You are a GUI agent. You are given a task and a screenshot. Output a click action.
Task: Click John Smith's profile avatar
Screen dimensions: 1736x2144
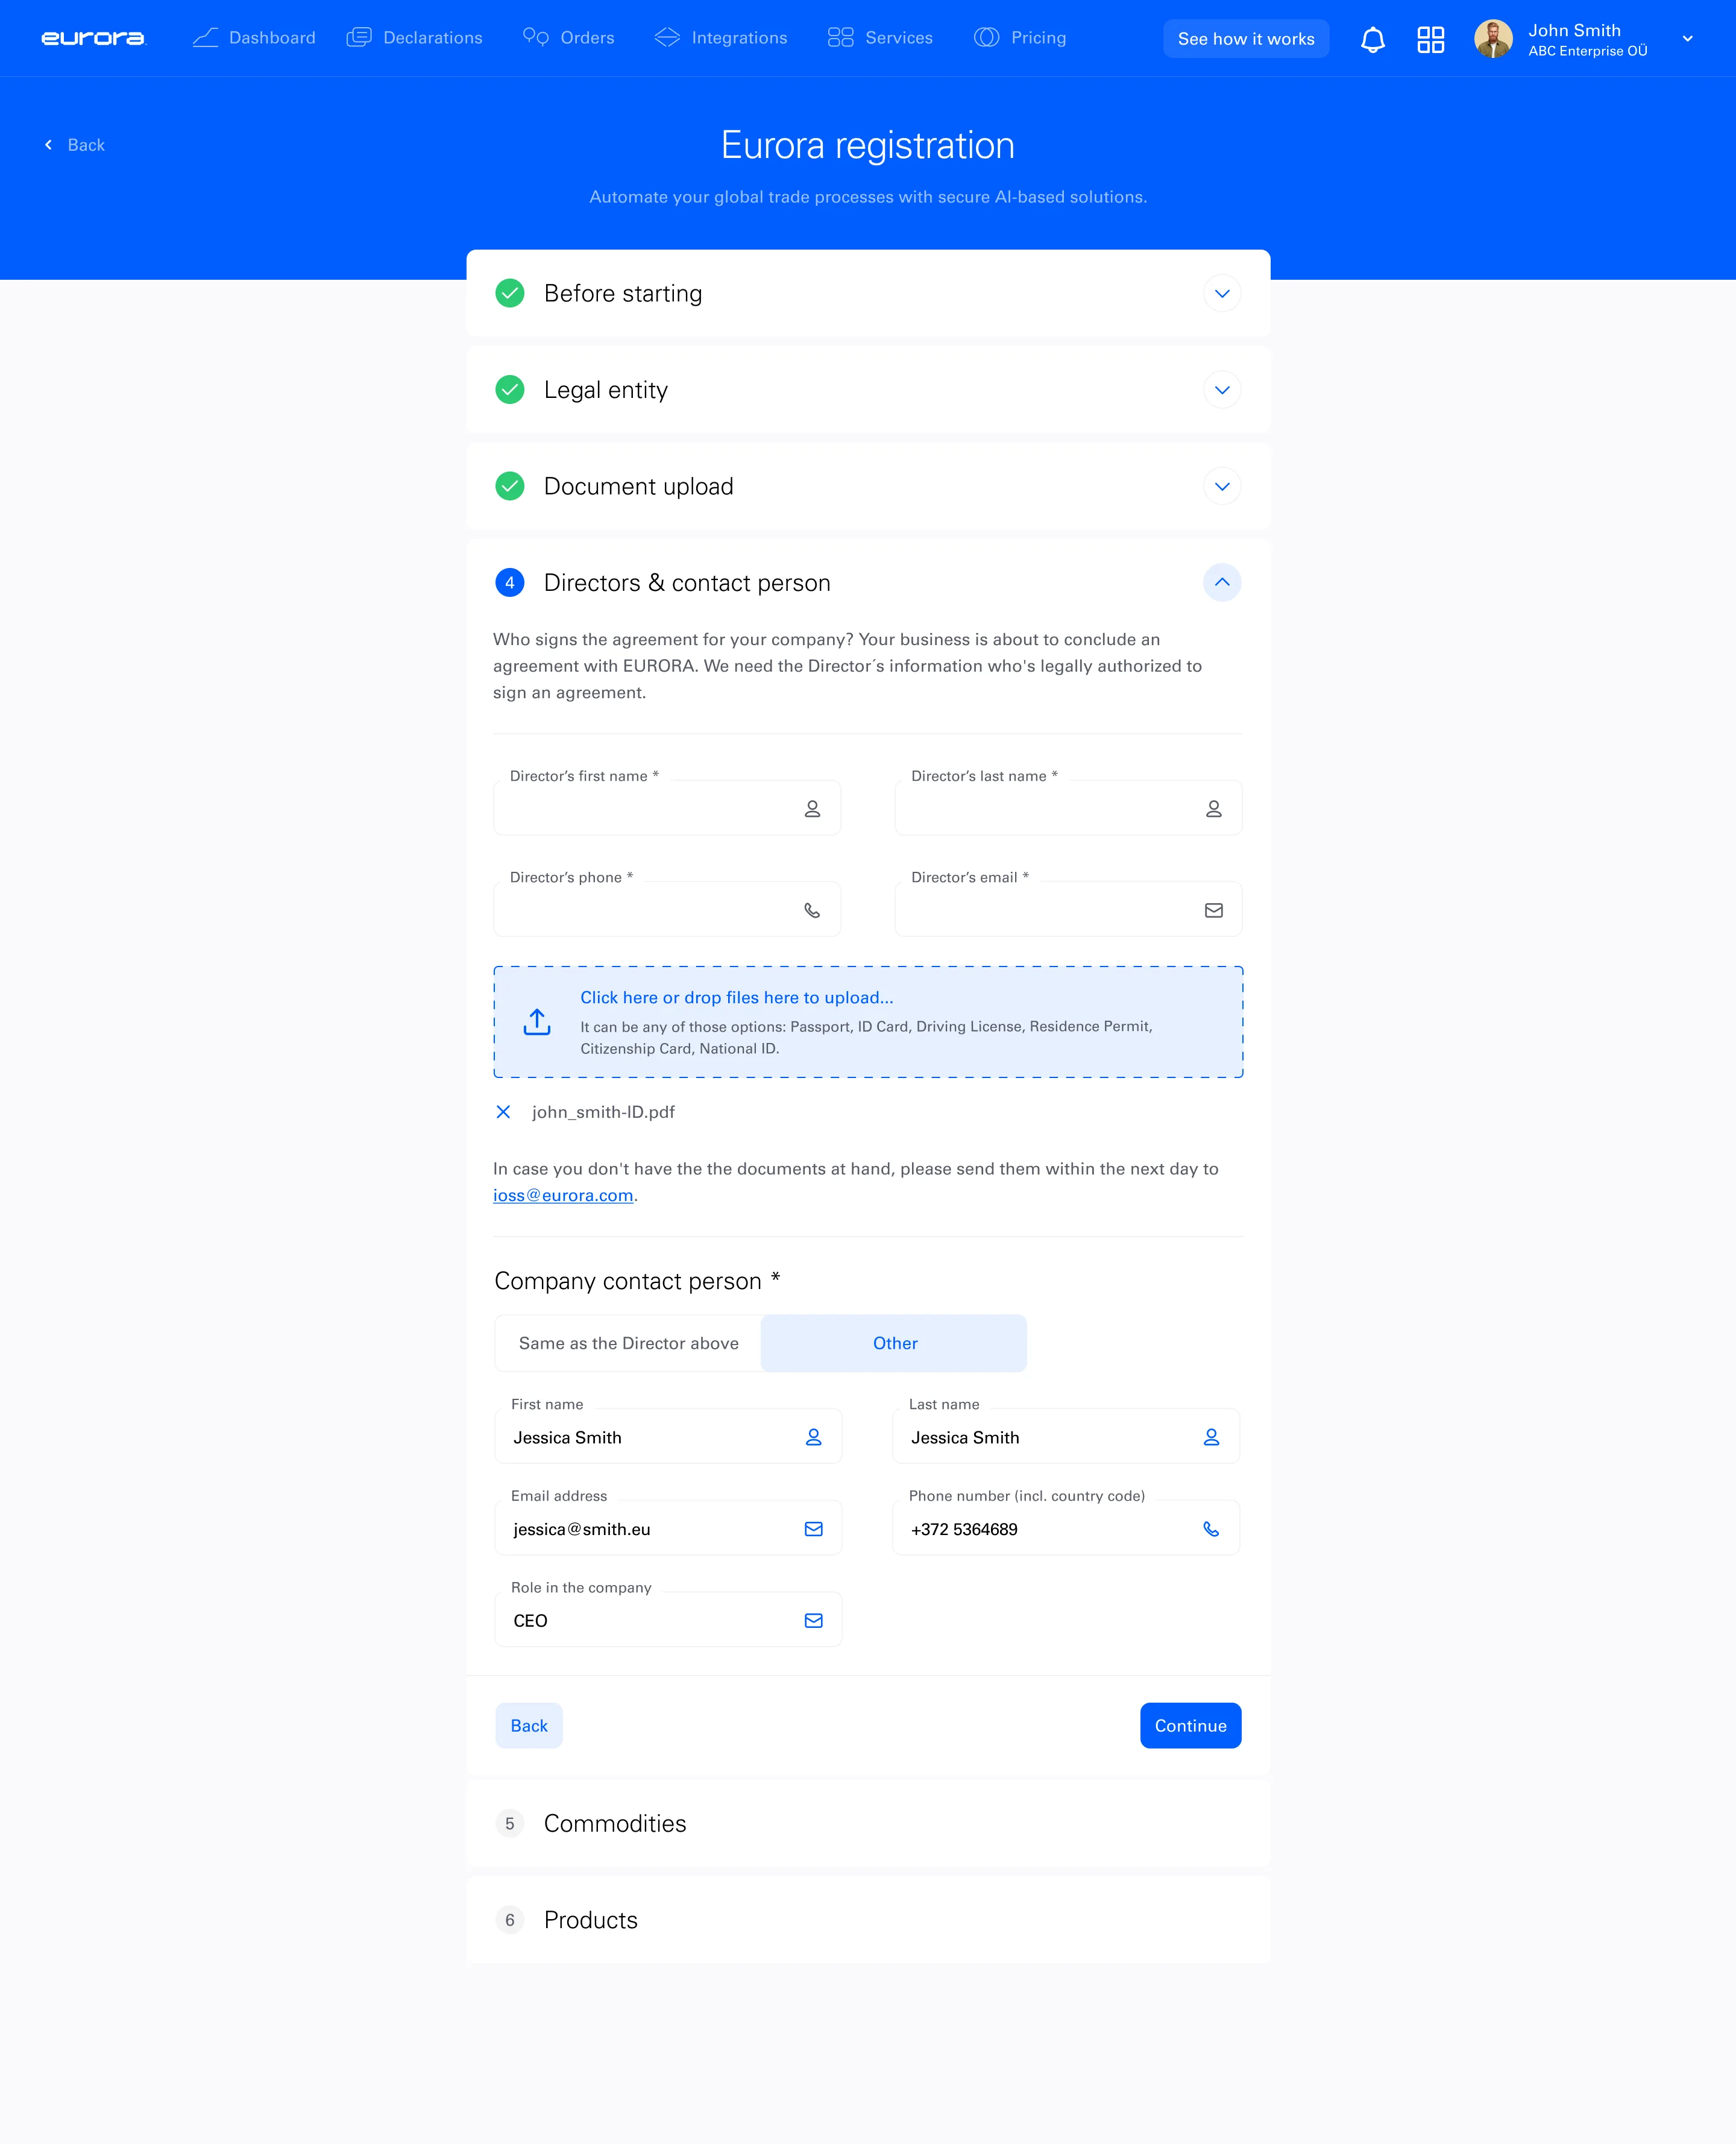click(x=1492, y=39)
